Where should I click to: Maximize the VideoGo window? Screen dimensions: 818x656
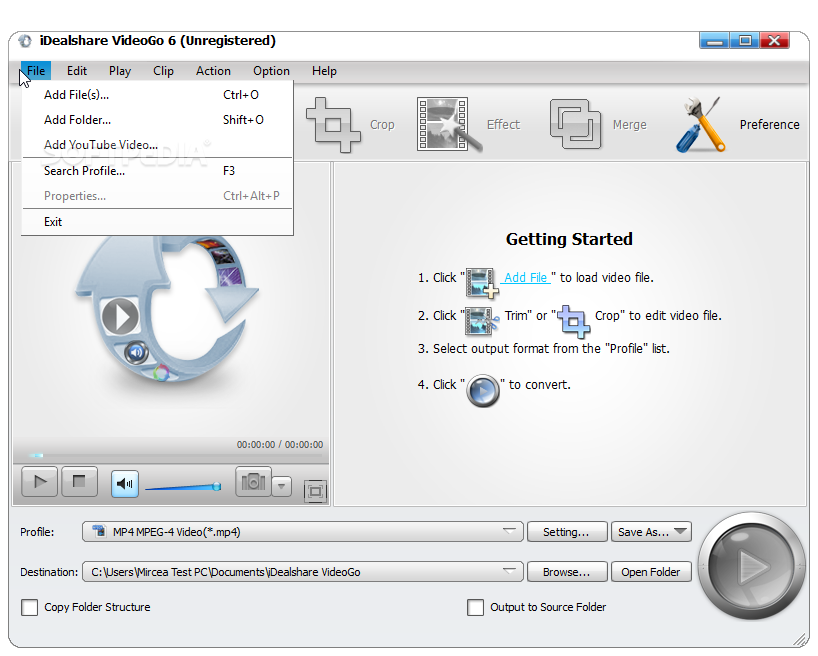coord(745,41)
